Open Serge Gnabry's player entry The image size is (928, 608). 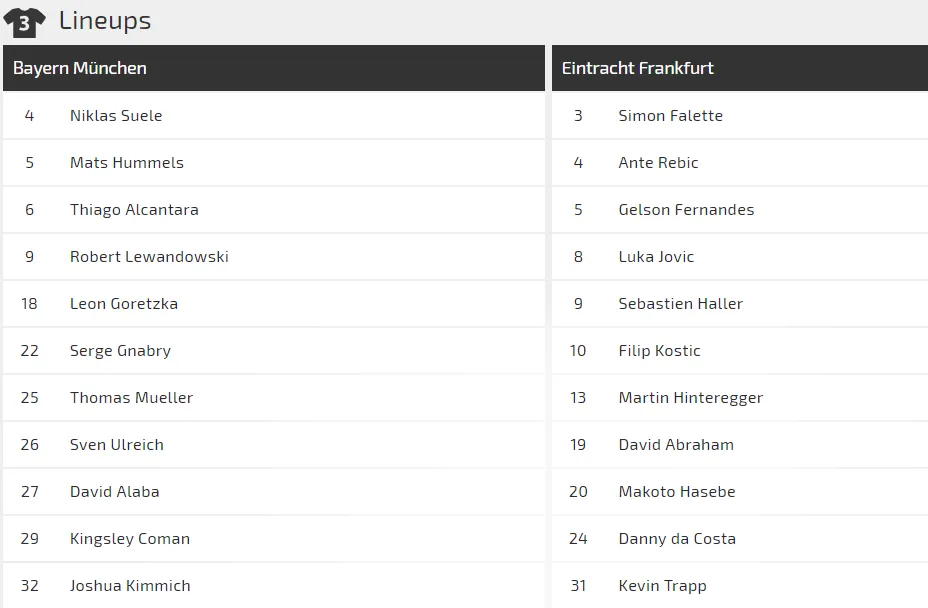pos(120,351)
